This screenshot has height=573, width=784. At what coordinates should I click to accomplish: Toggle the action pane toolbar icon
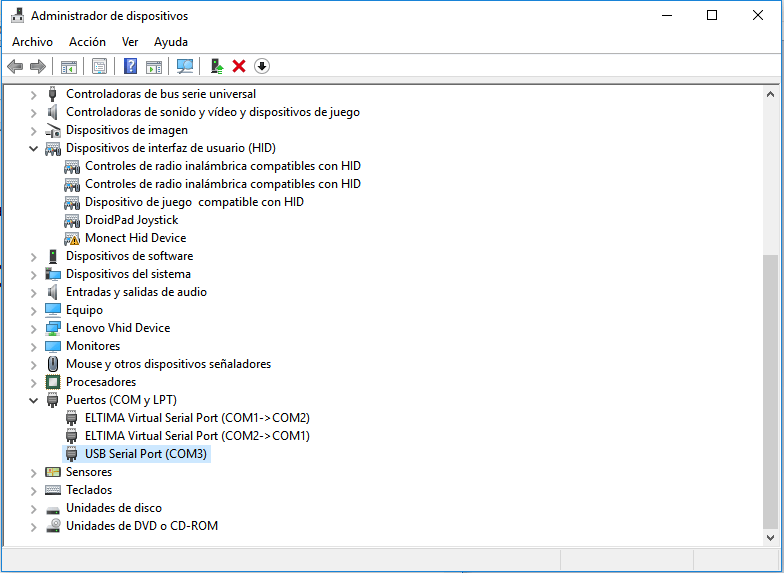154,66
